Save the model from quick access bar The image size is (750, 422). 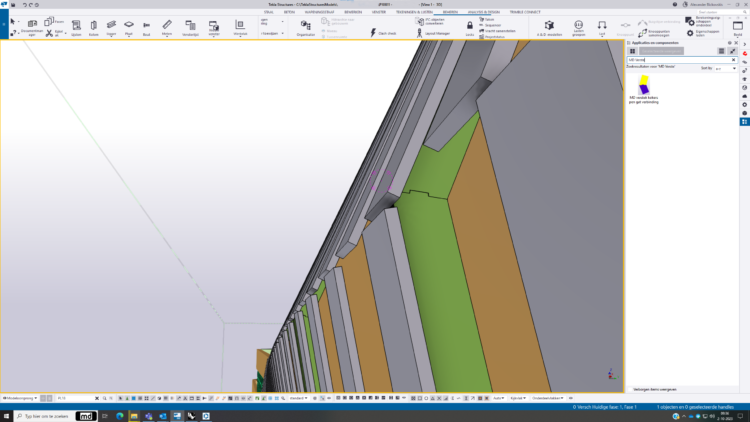(x=13, y=5)
